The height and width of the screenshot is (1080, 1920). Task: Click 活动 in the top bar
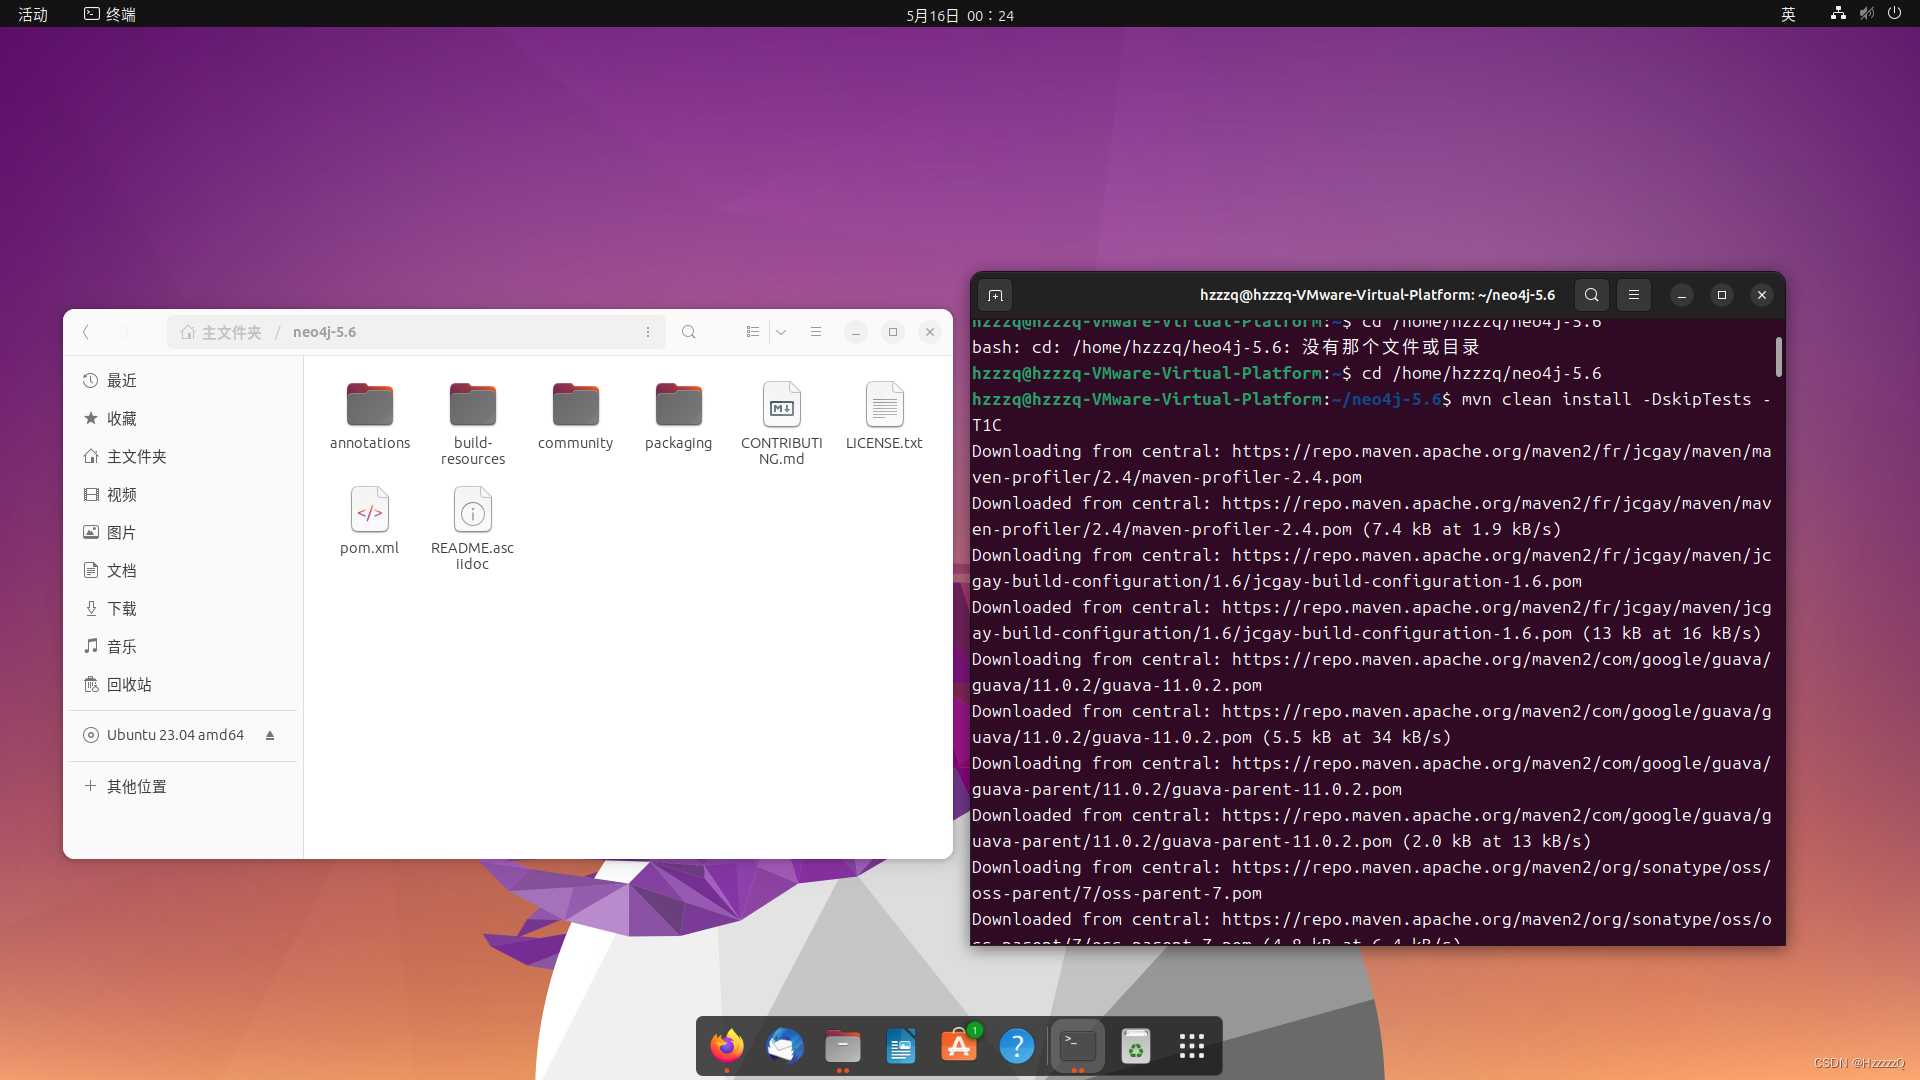click(x=33, y=14)
